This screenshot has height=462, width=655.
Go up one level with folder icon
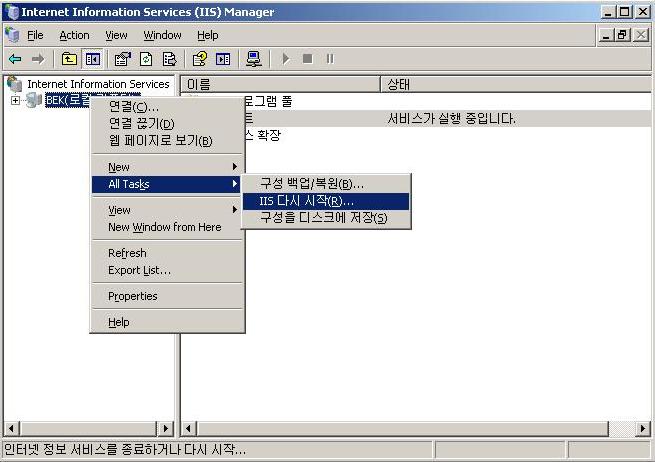69,59
